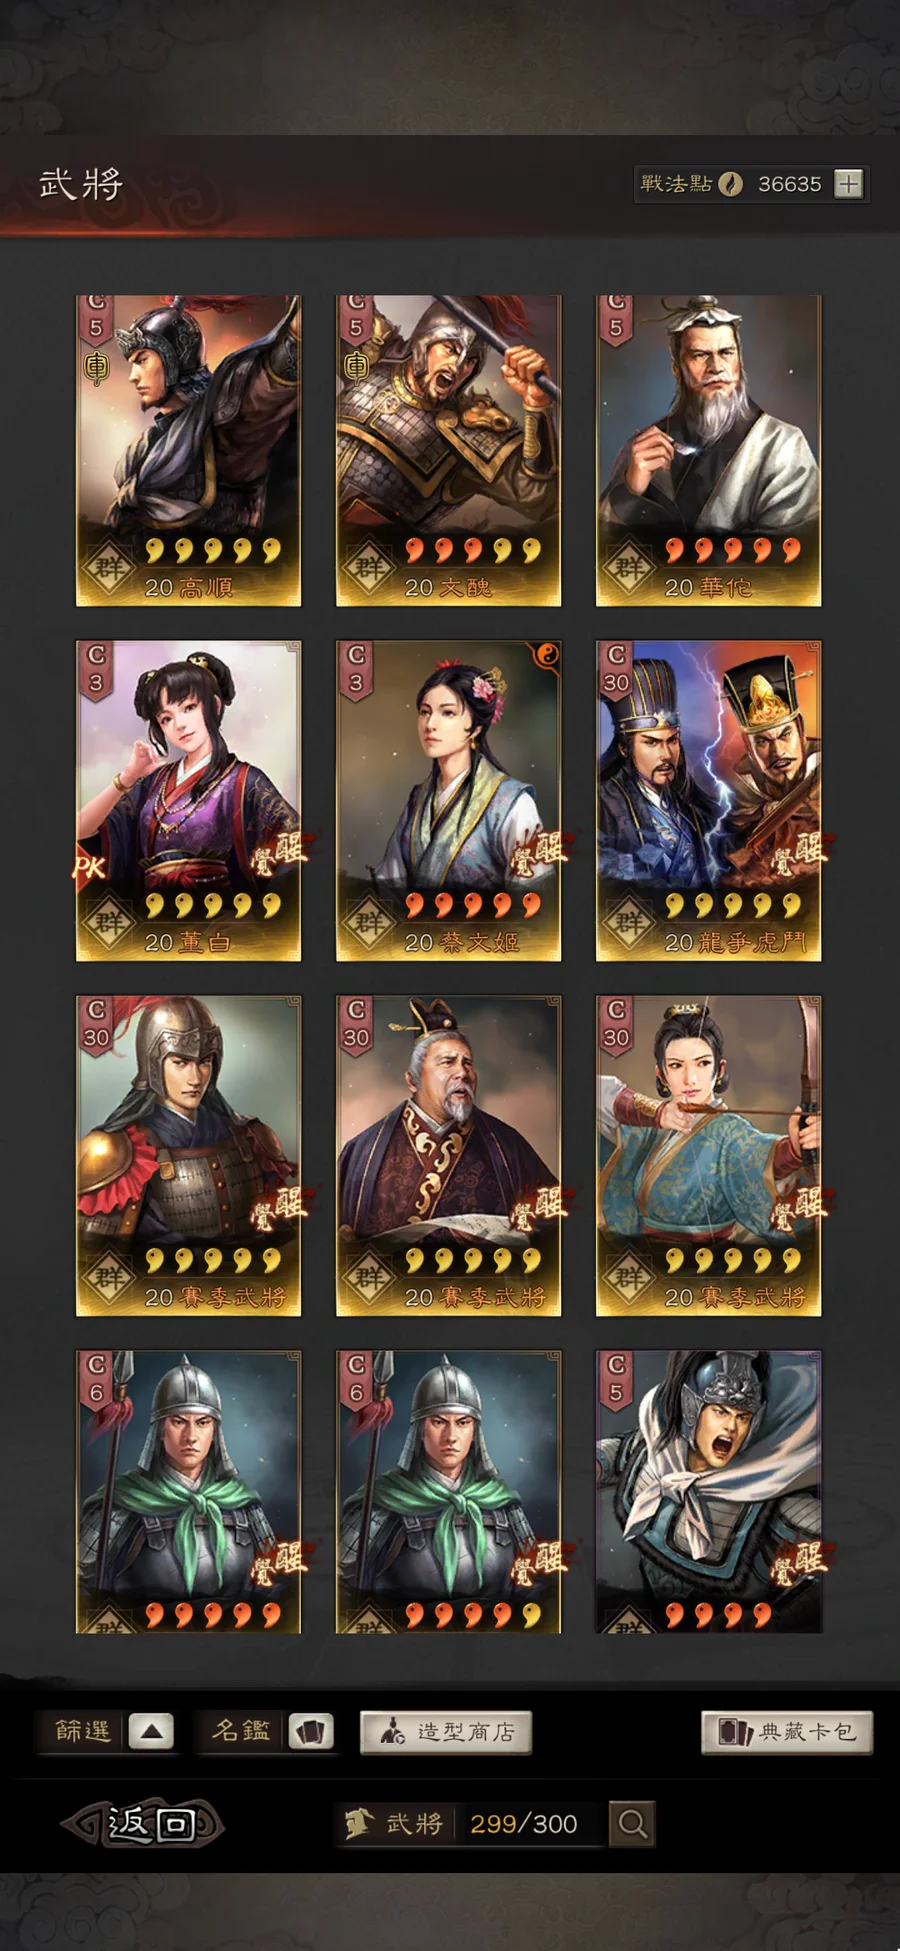Open the 造型商店 skin shop
The width and height of the screenshot is (900, 1951).
pos(446,1732)
